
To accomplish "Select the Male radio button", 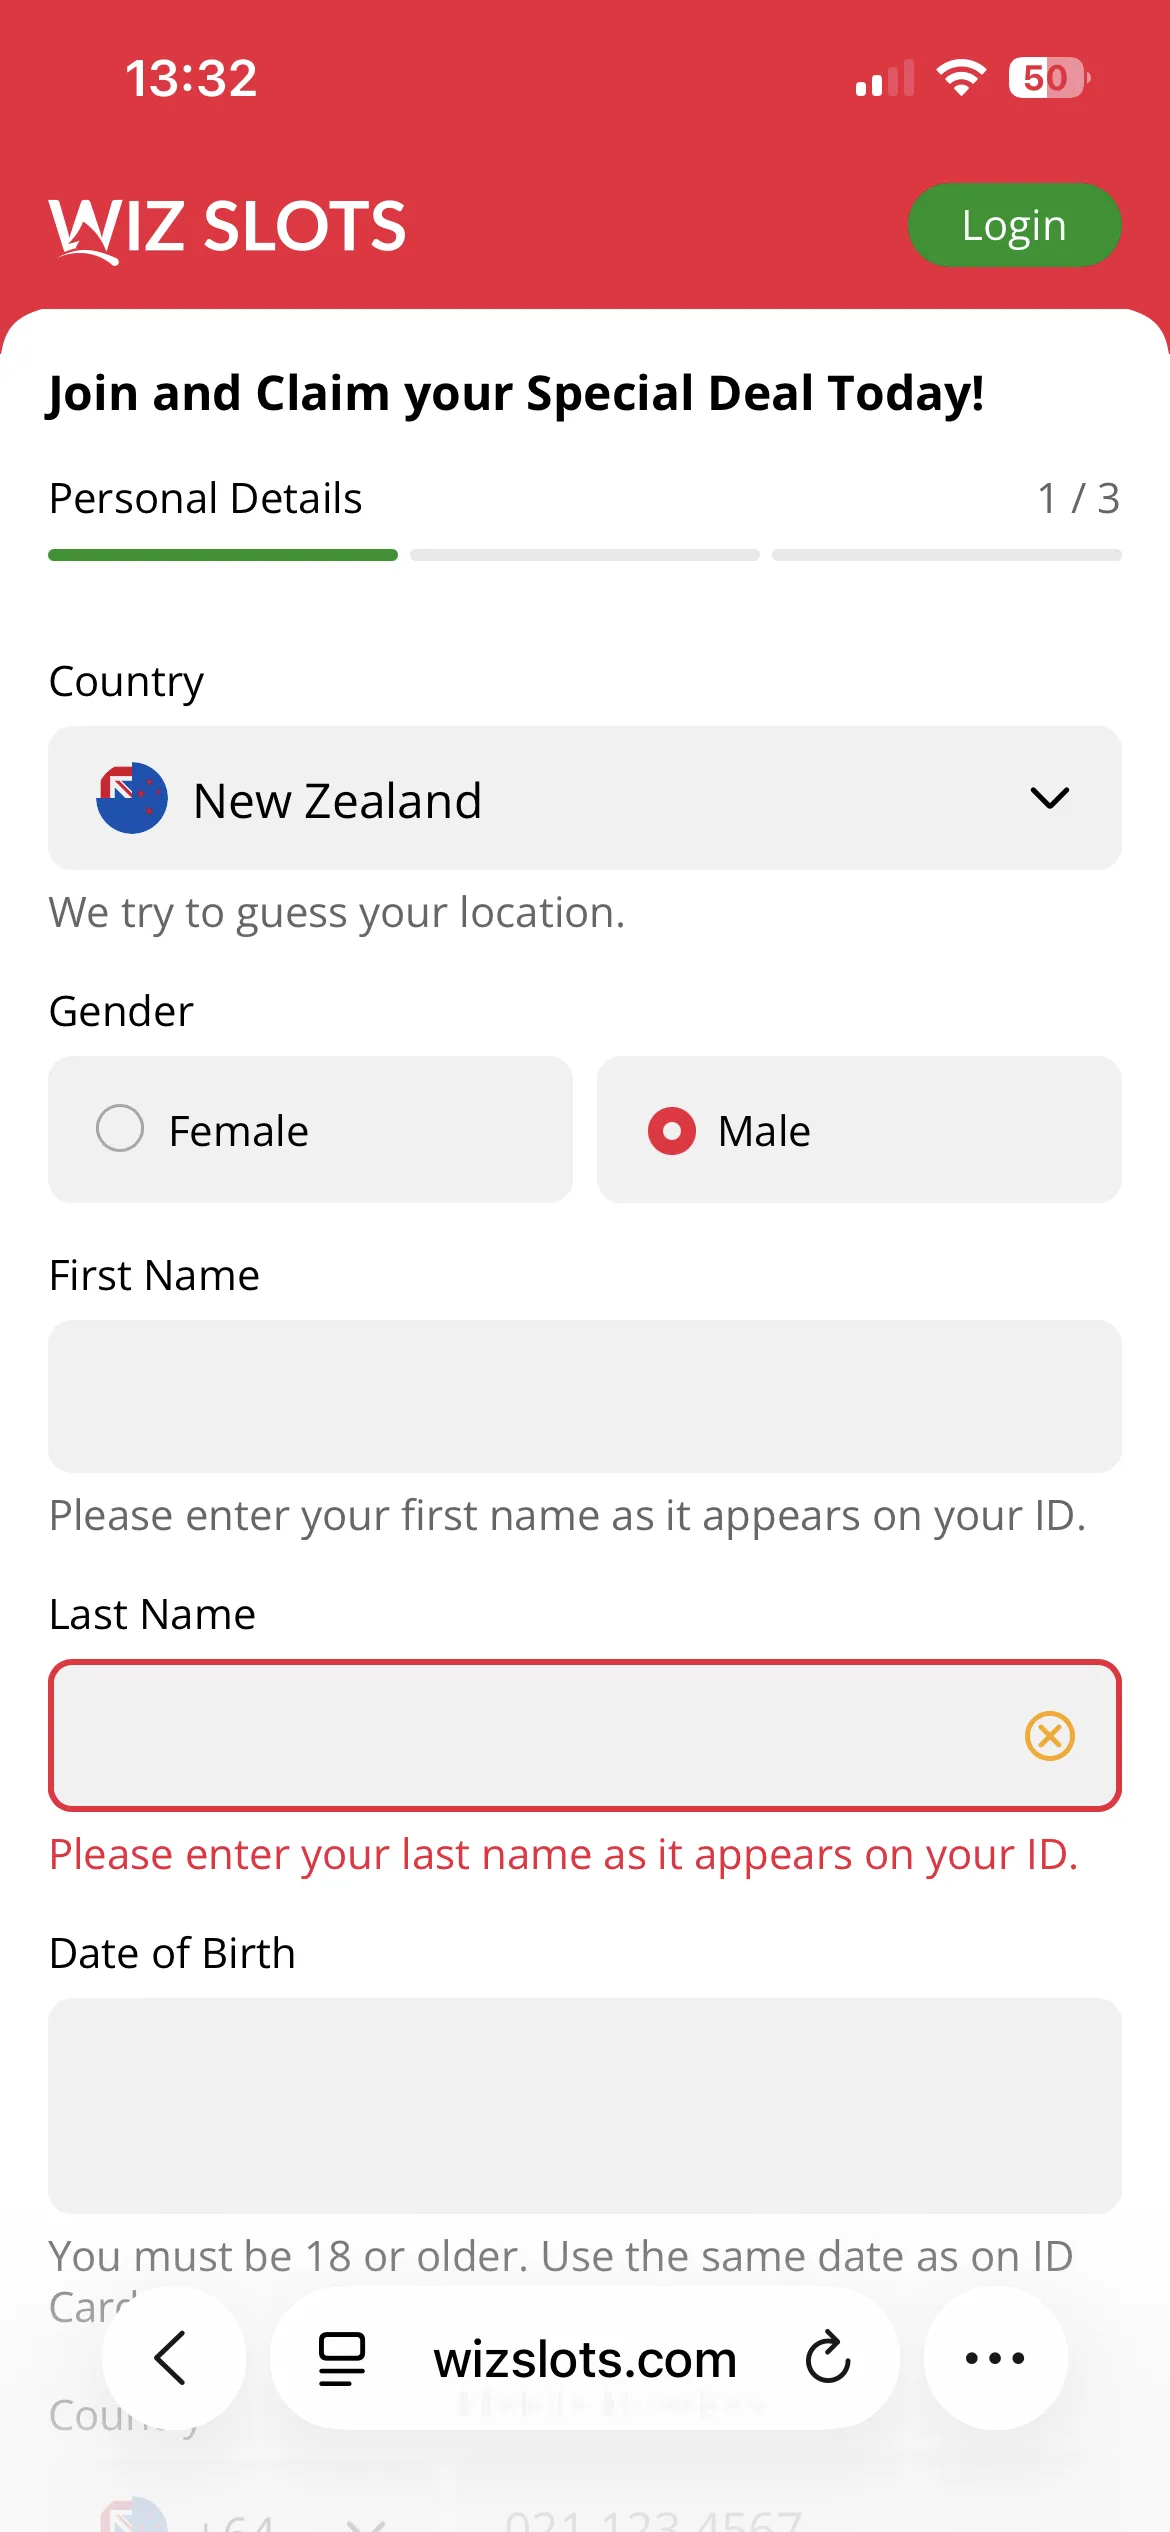I will pyautogui.click(x=672, y=1131).
